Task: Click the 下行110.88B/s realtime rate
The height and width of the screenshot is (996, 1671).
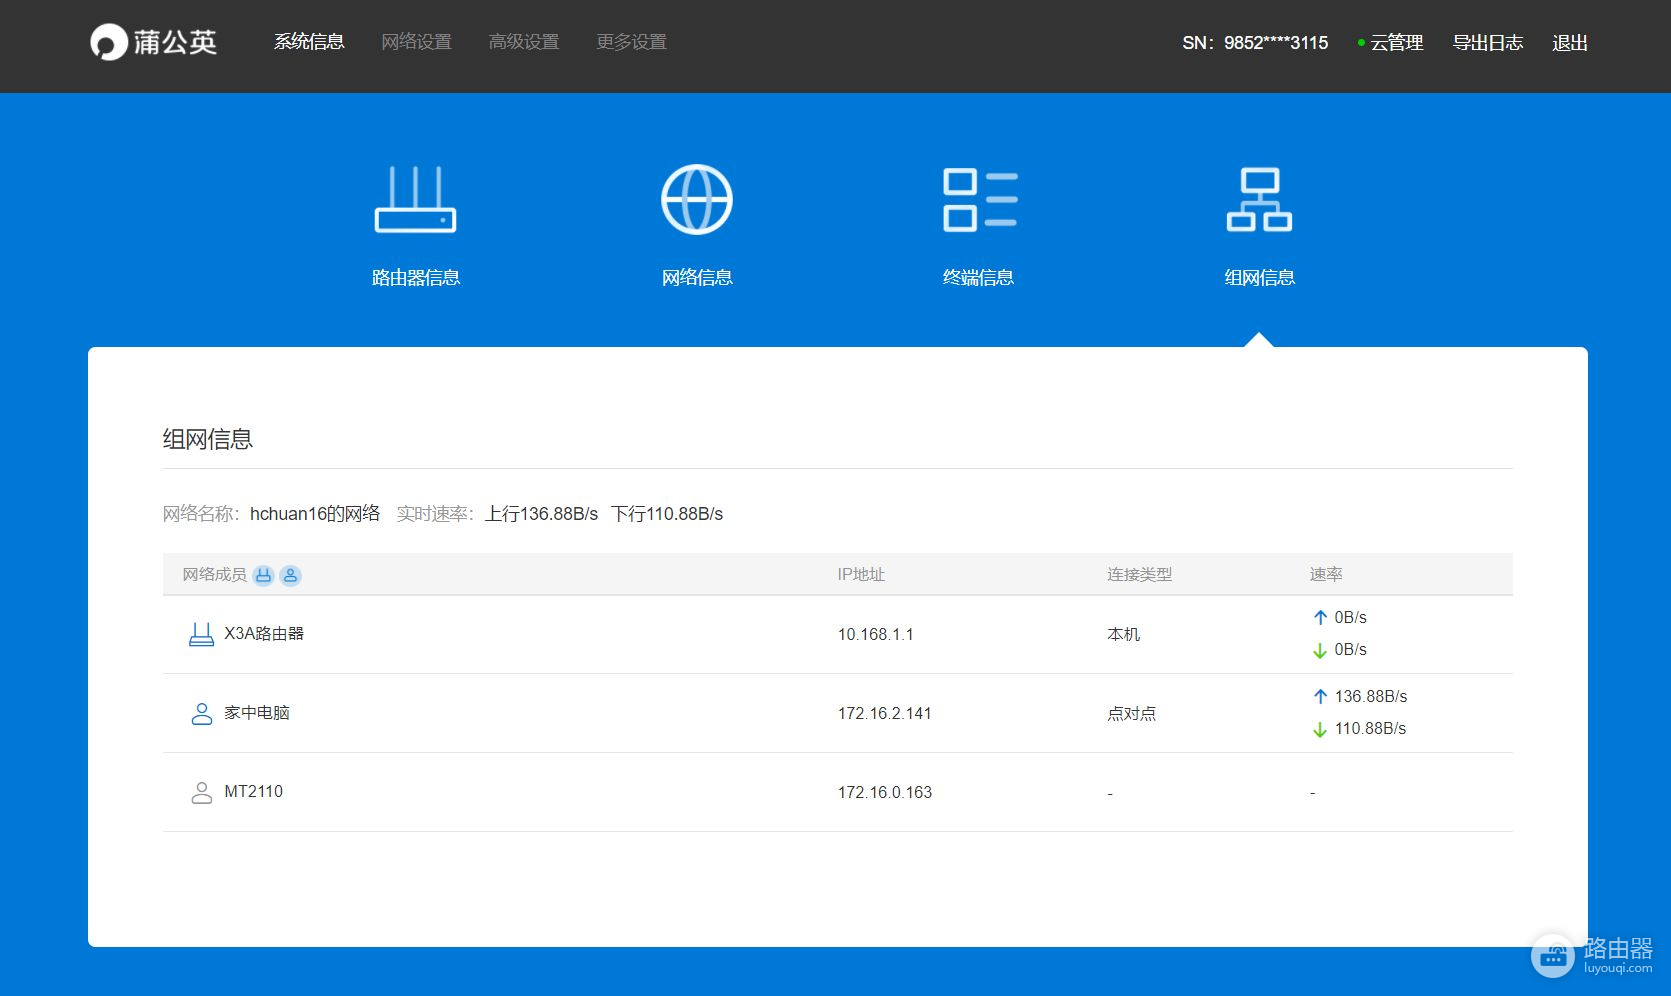Action: pyautogui.click(x=667, y=513)
